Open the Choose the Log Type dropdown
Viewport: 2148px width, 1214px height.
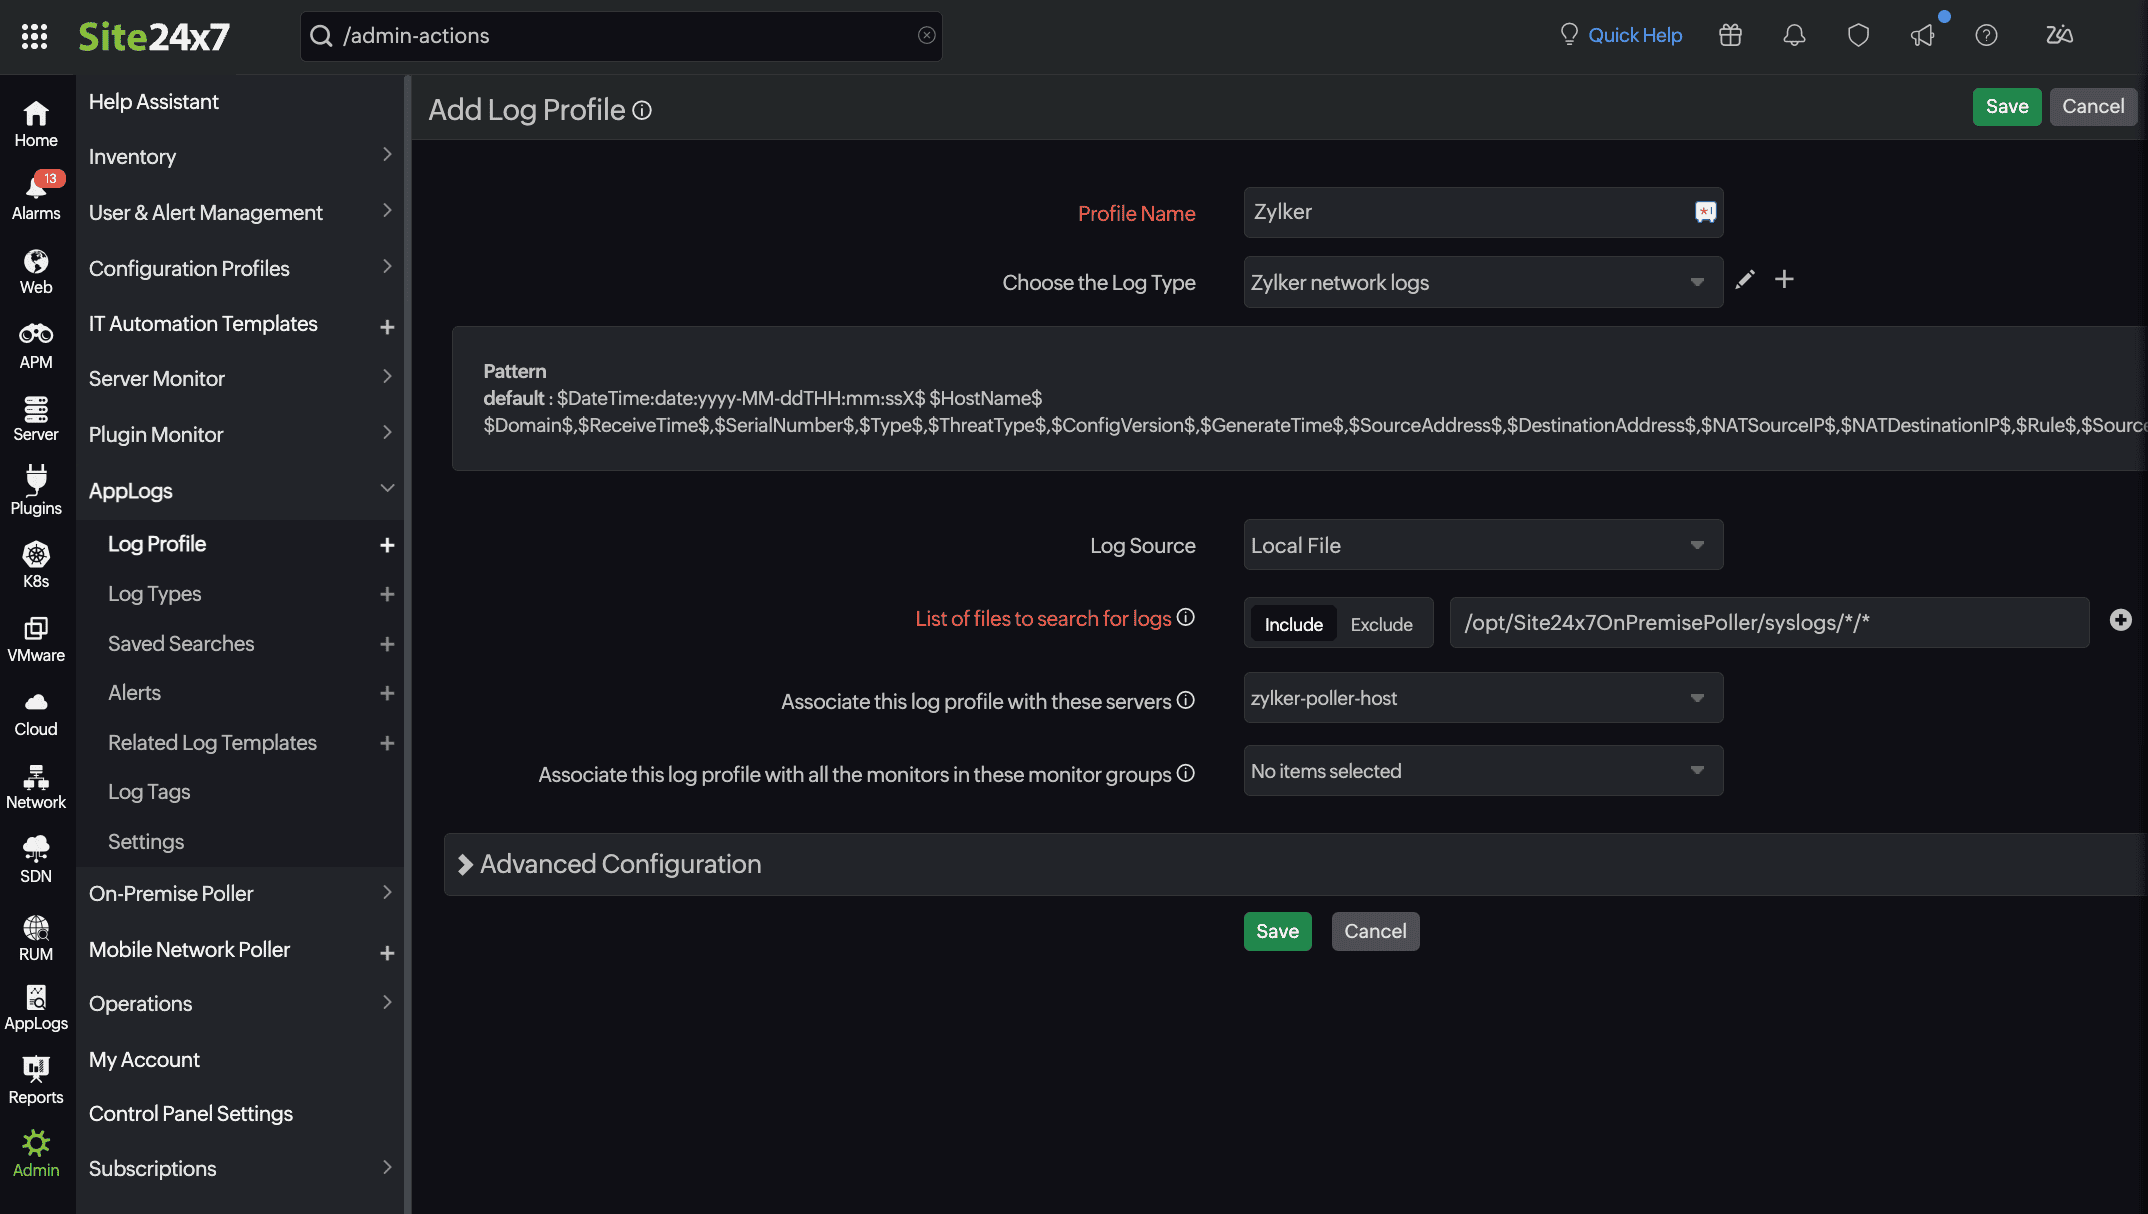[1482, 282]
